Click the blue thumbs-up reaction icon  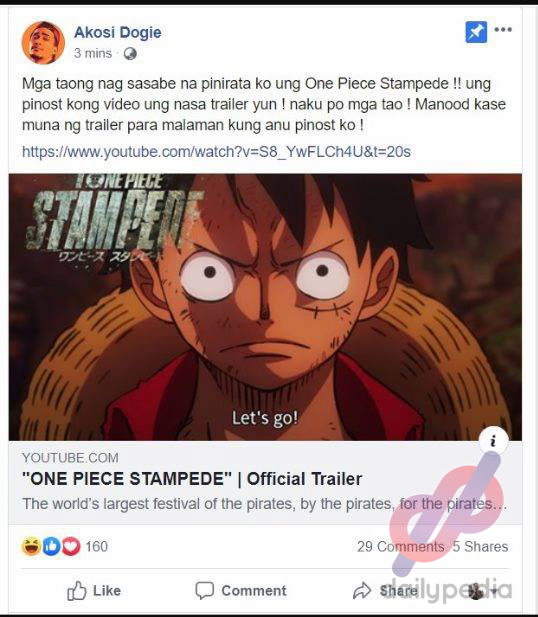(x=52, y=546)
